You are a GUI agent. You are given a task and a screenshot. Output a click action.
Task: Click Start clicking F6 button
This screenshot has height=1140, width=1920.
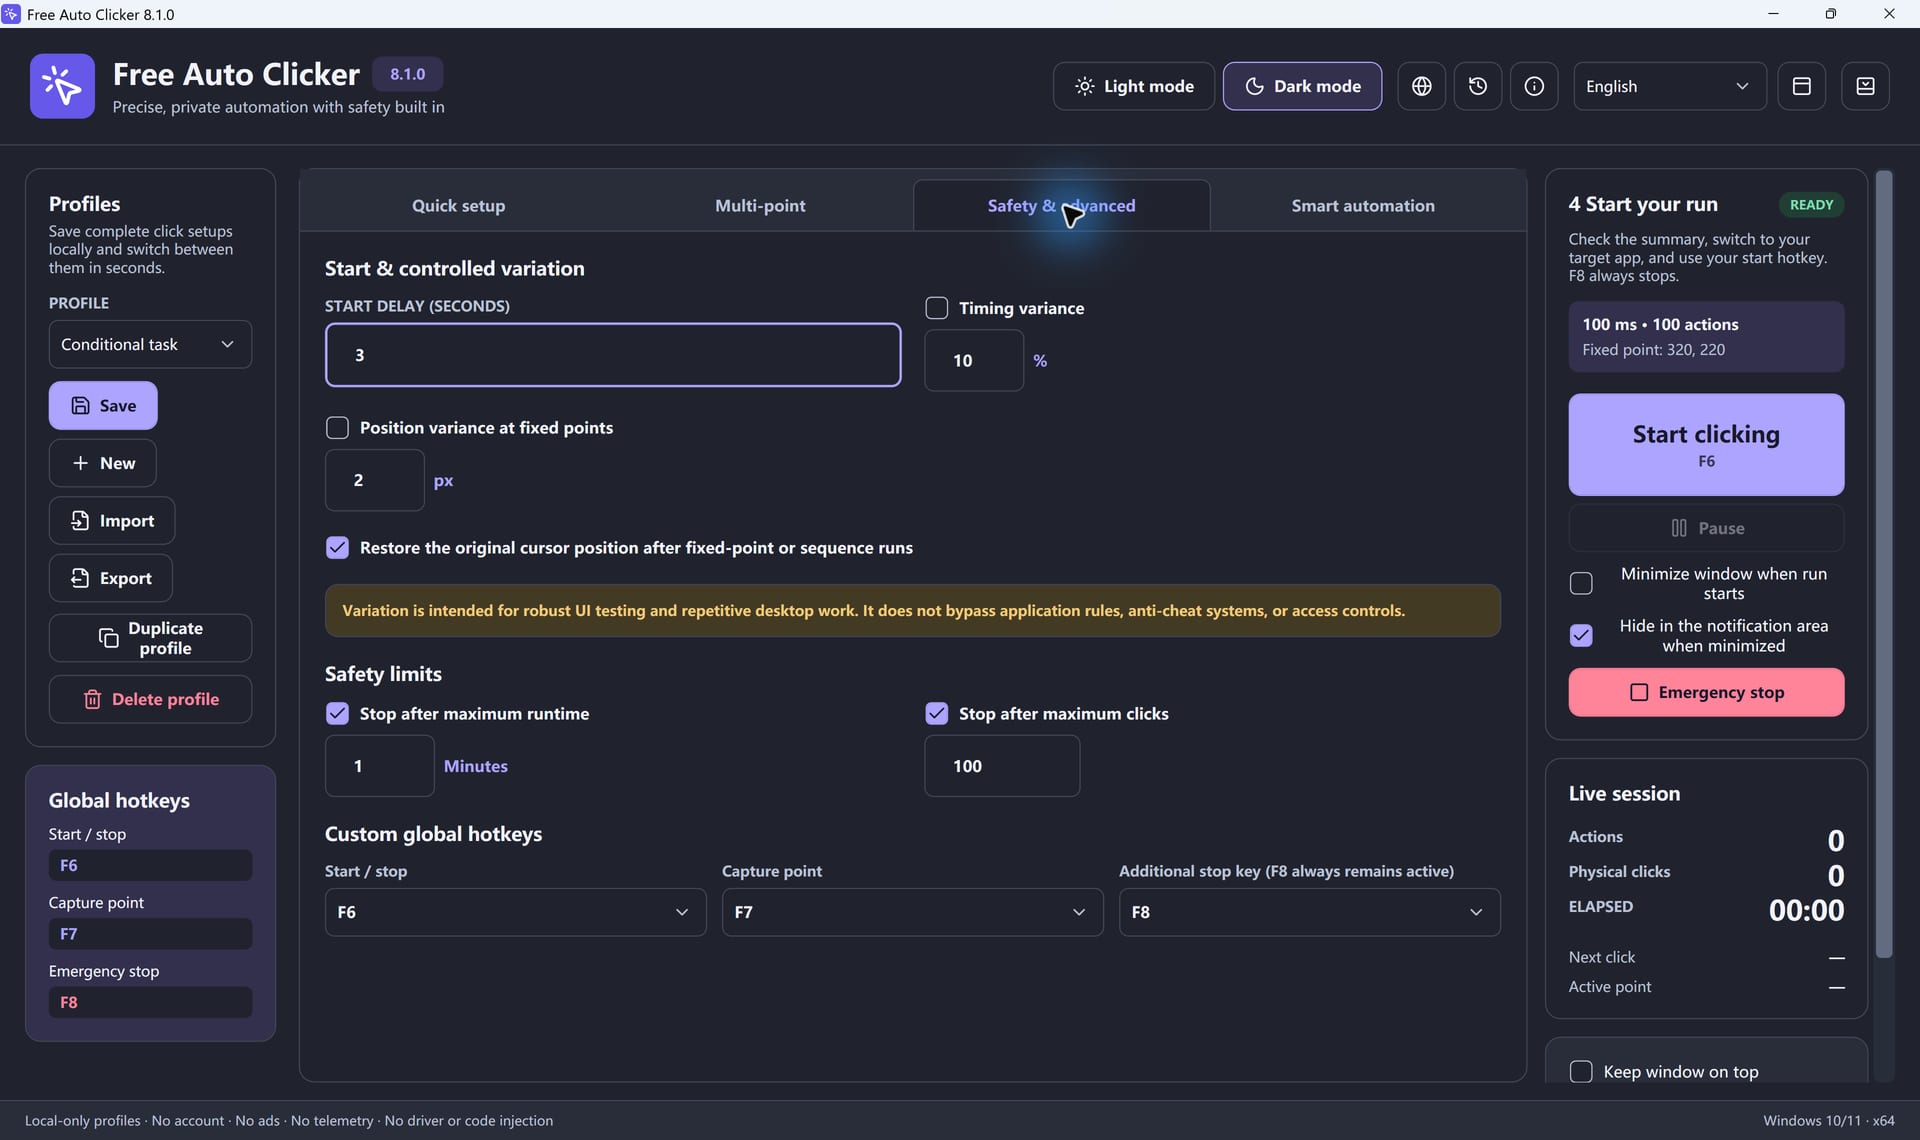pos(1706,444)
